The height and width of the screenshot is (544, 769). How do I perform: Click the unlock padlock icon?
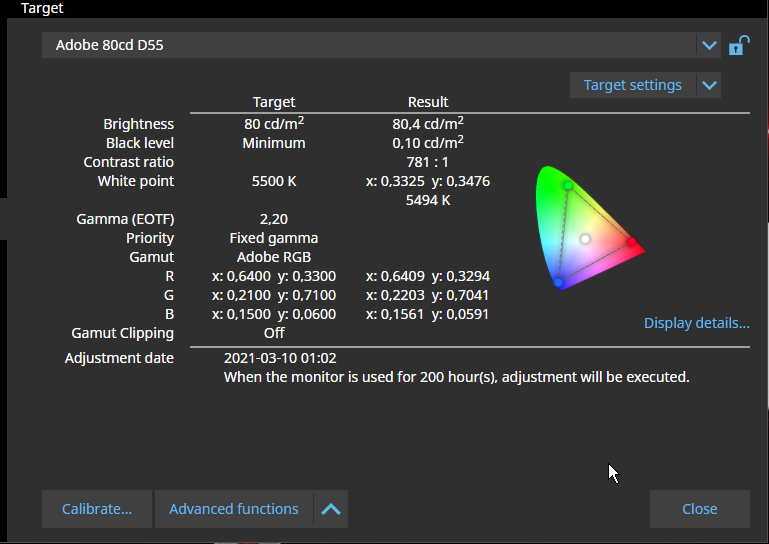pos(739,45)
